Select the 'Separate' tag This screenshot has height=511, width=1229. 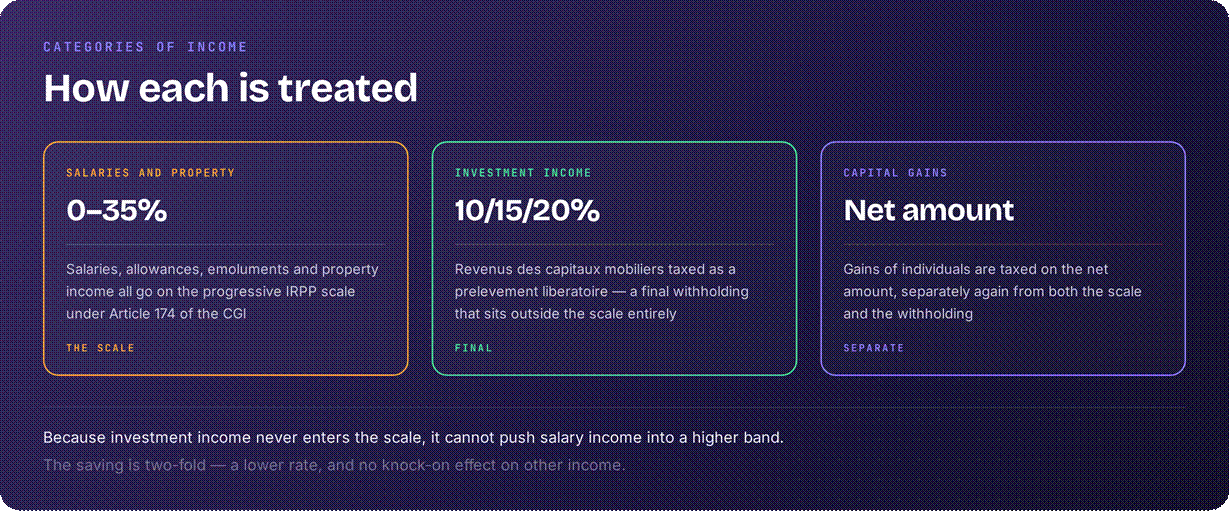874,348
